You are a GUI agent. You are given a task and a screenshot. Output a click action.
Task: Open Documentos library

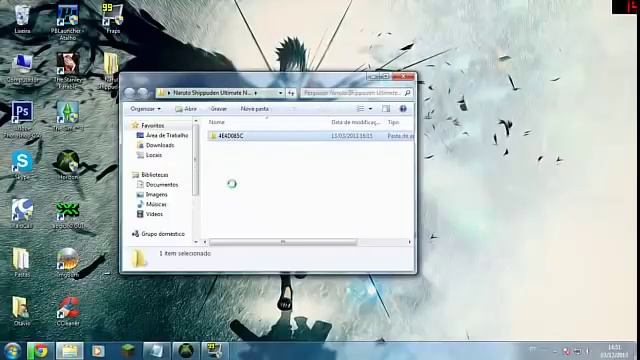pos(162,184)
